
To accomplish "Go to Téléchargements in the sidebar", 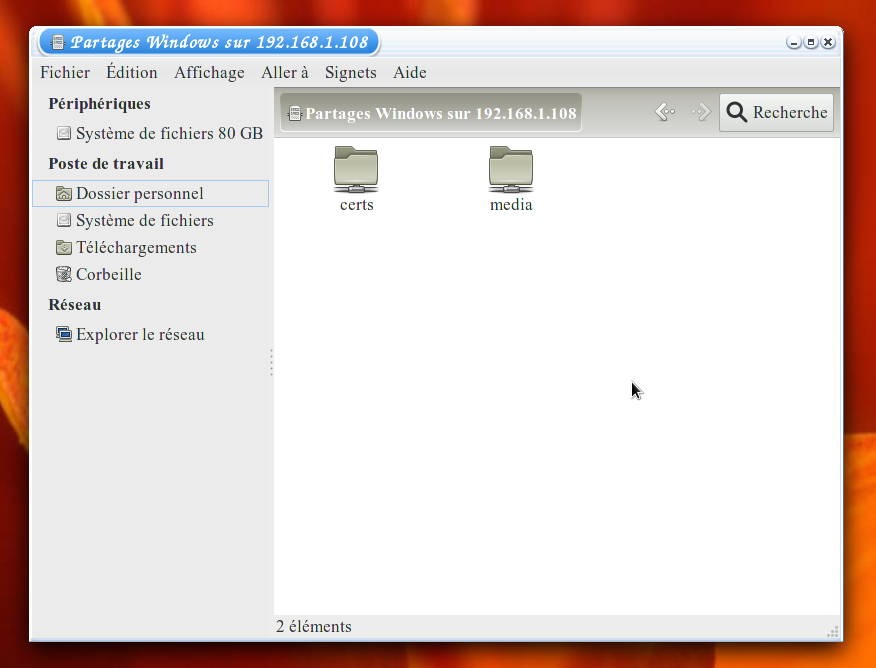I will [x=151, y=247].
